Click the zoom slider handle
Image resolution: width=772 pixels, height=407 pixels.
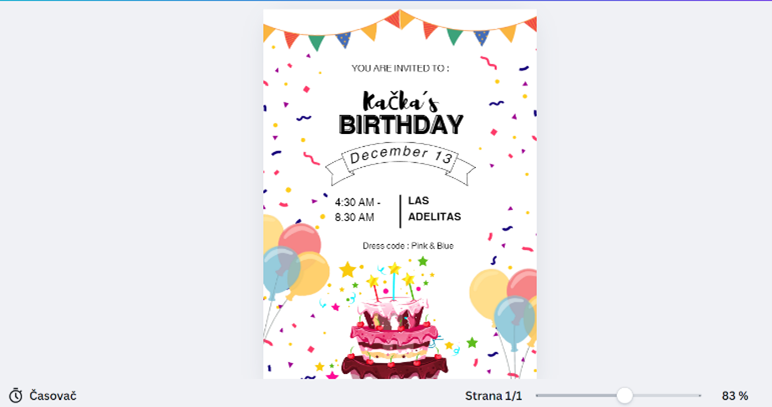point(625,395)
